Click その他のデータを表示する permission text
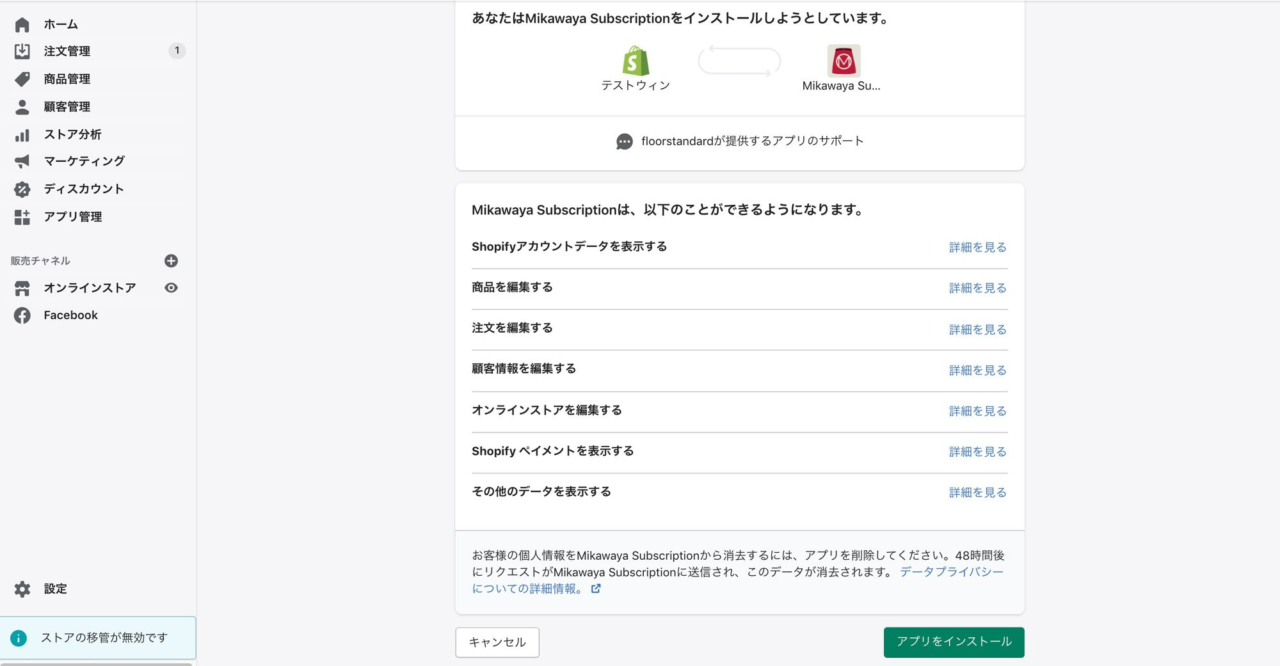 (x=541, y=492)
